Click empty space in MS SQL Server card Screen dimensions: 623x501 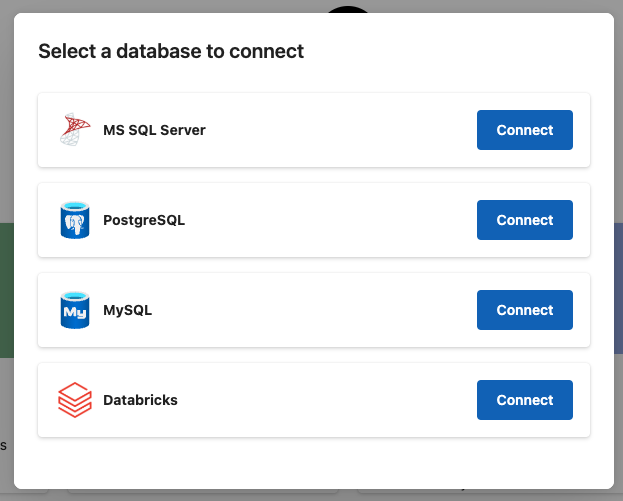click(x=340, y=130)
